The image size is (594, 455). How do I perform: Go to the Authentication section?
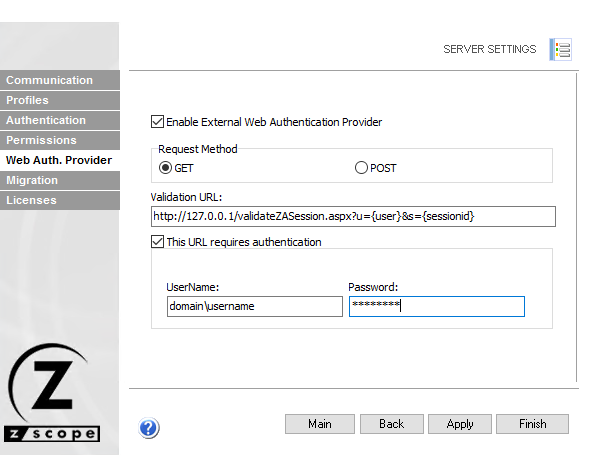point(60,120)
